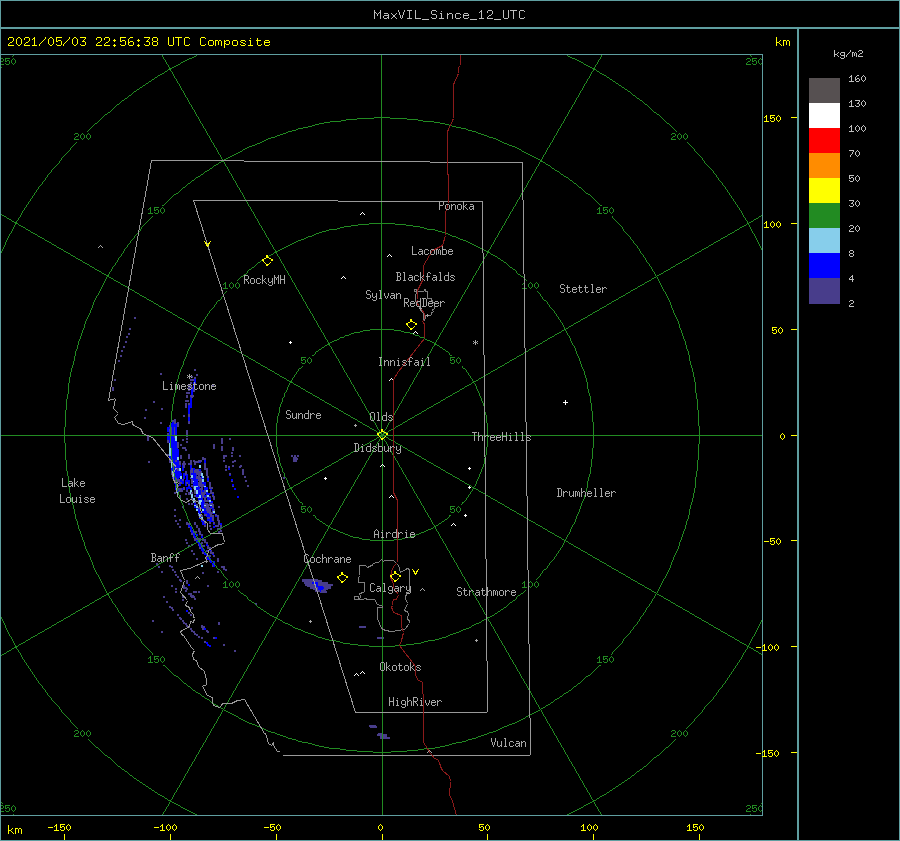Click the Calgary city label
The image size is (900, 841).
coord(390,588)
